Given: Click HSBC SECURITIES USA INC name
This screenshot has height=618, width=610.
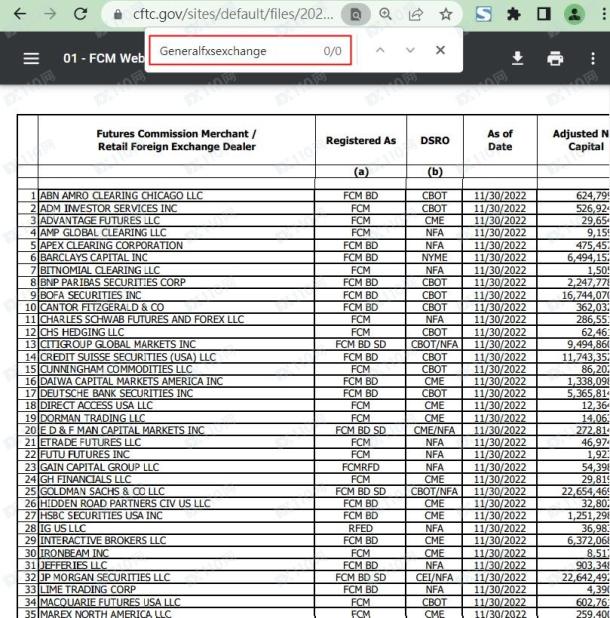Looking at the screenshot, I should coord(101,516).
